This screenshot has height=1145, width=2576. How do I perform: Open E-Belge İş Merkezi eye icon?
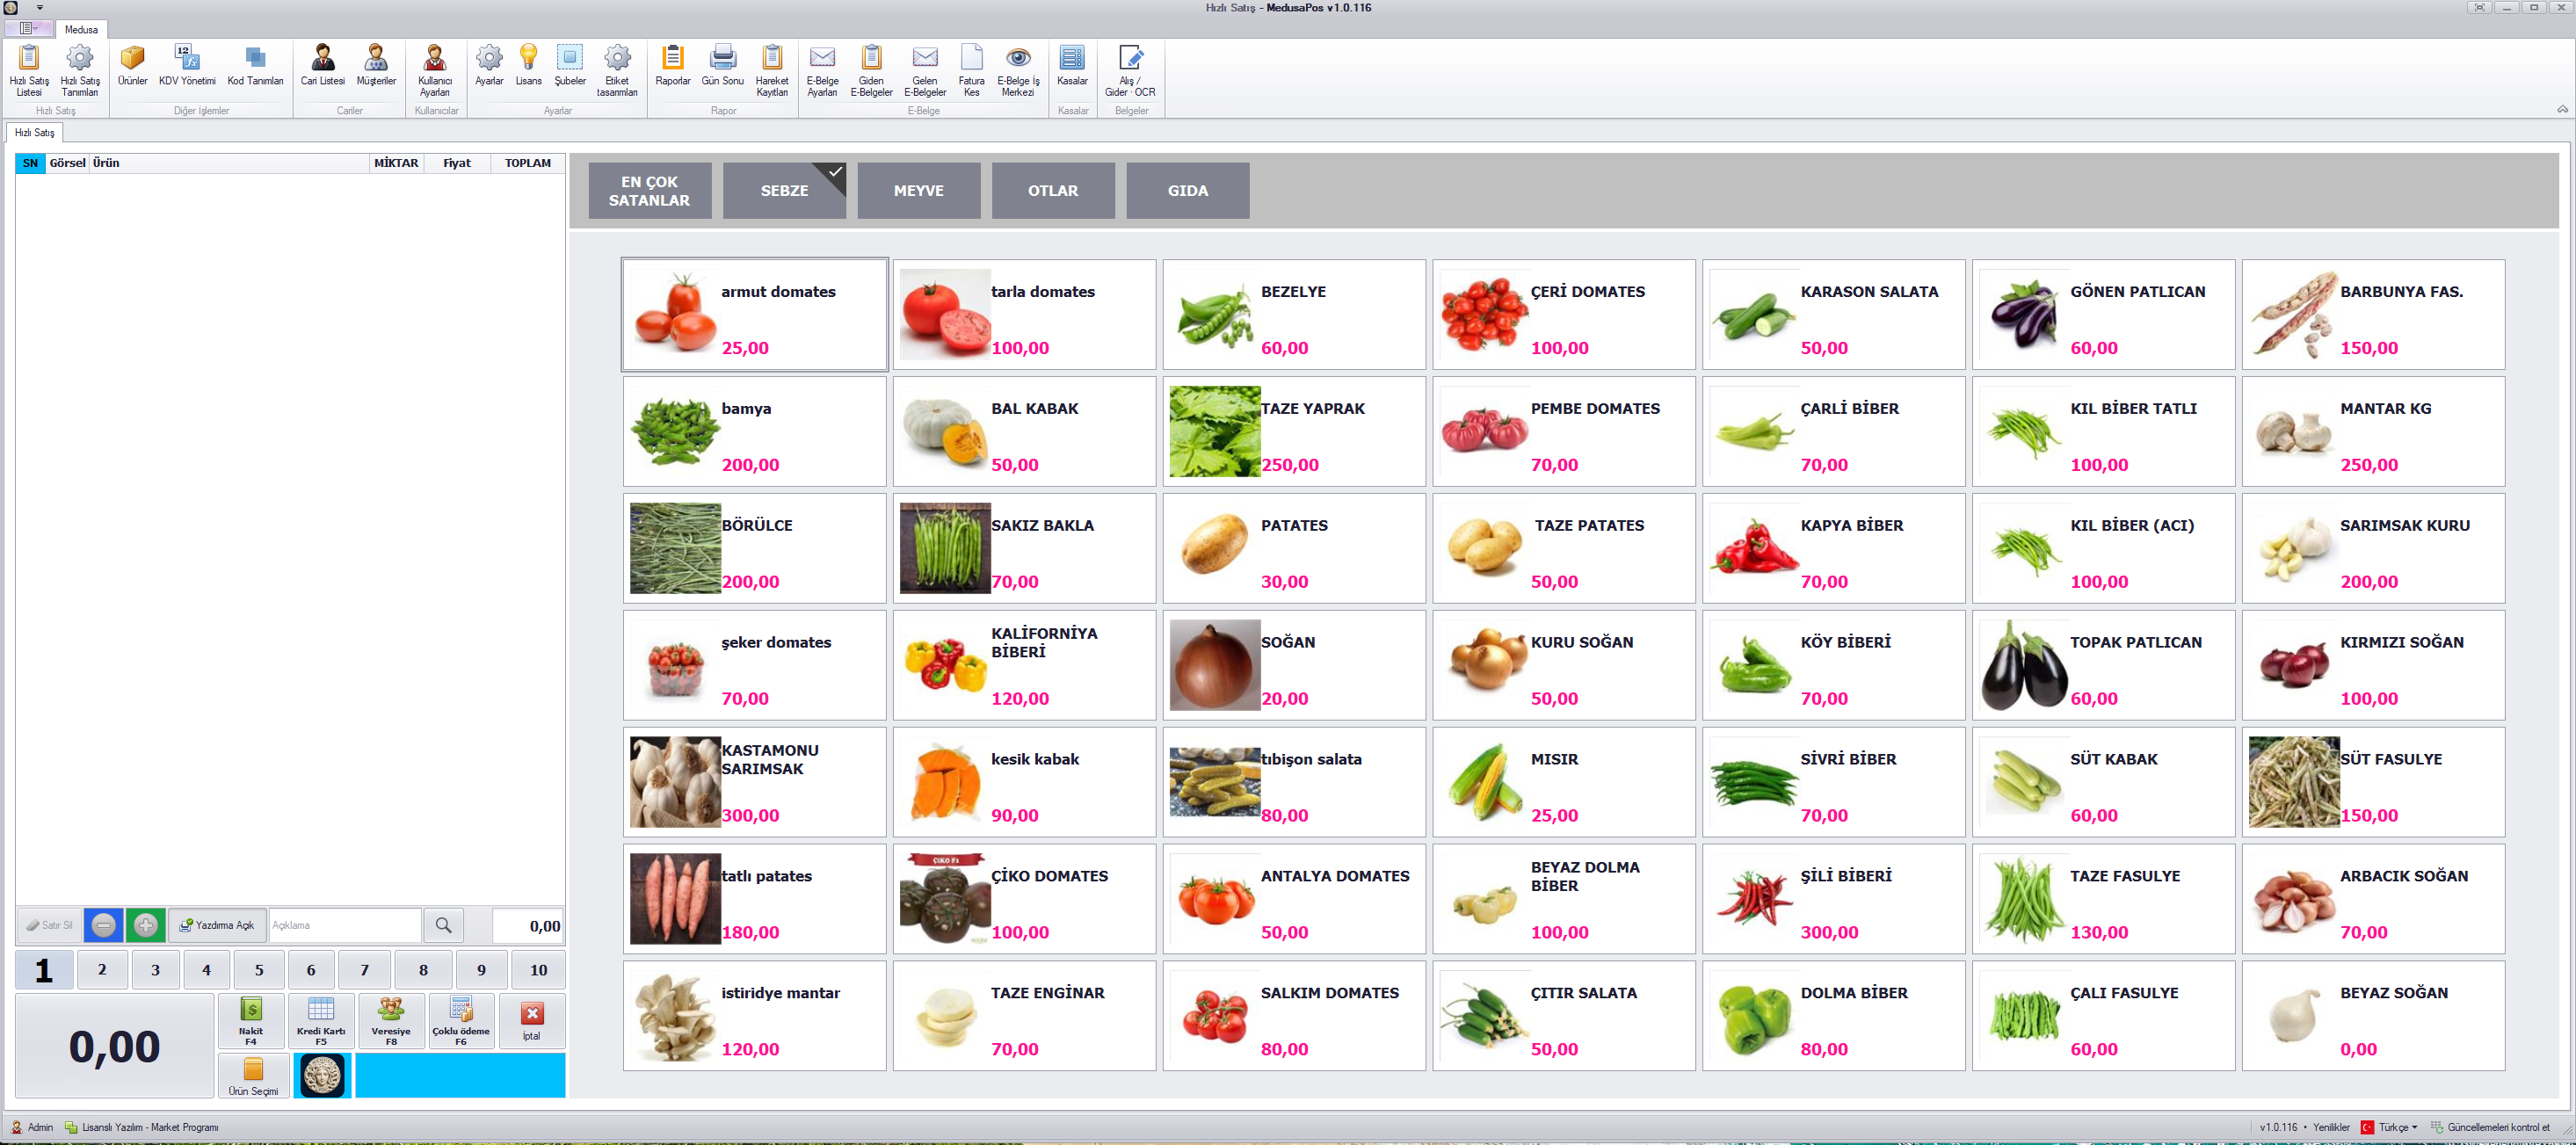pyautogui.click(x=1018, y=71)
